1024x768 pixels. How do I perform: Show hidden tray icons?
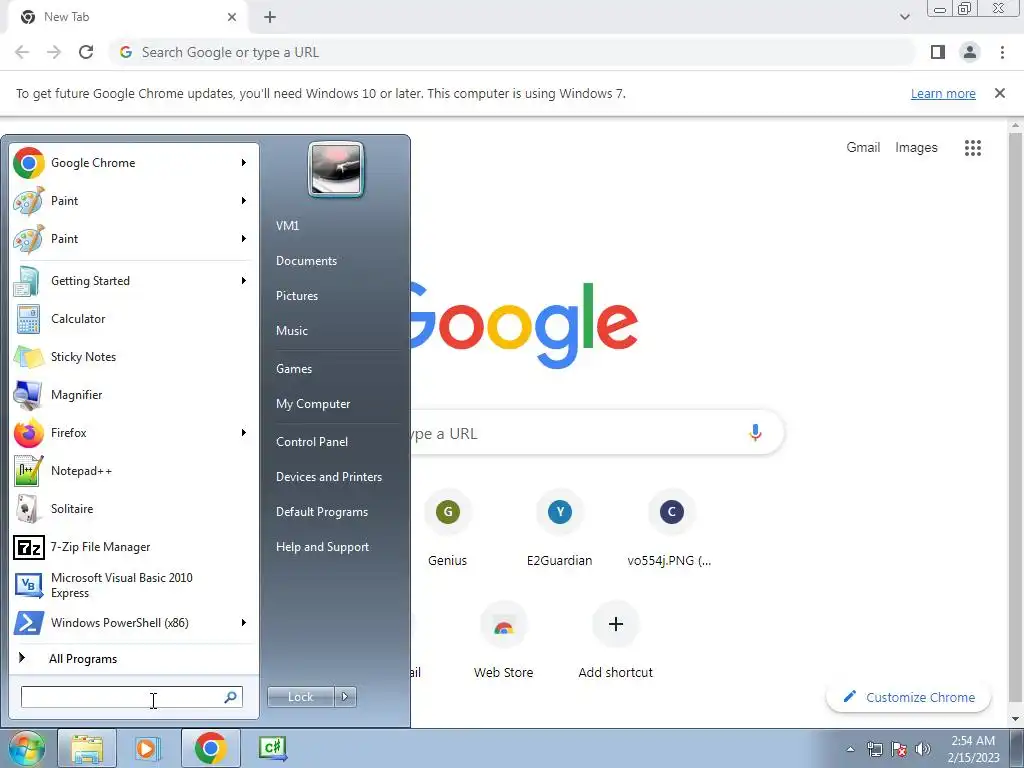850,749
